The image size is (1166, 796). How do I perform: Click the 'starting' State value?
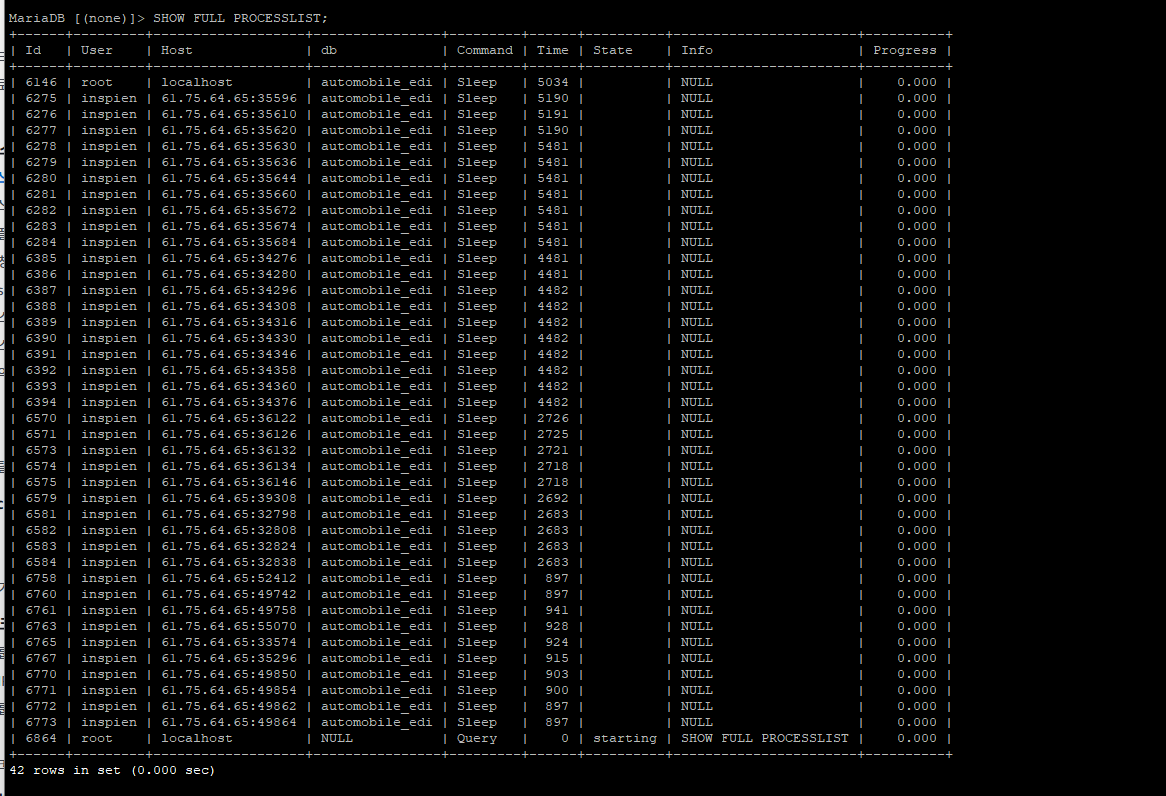(x=625, y=738)
